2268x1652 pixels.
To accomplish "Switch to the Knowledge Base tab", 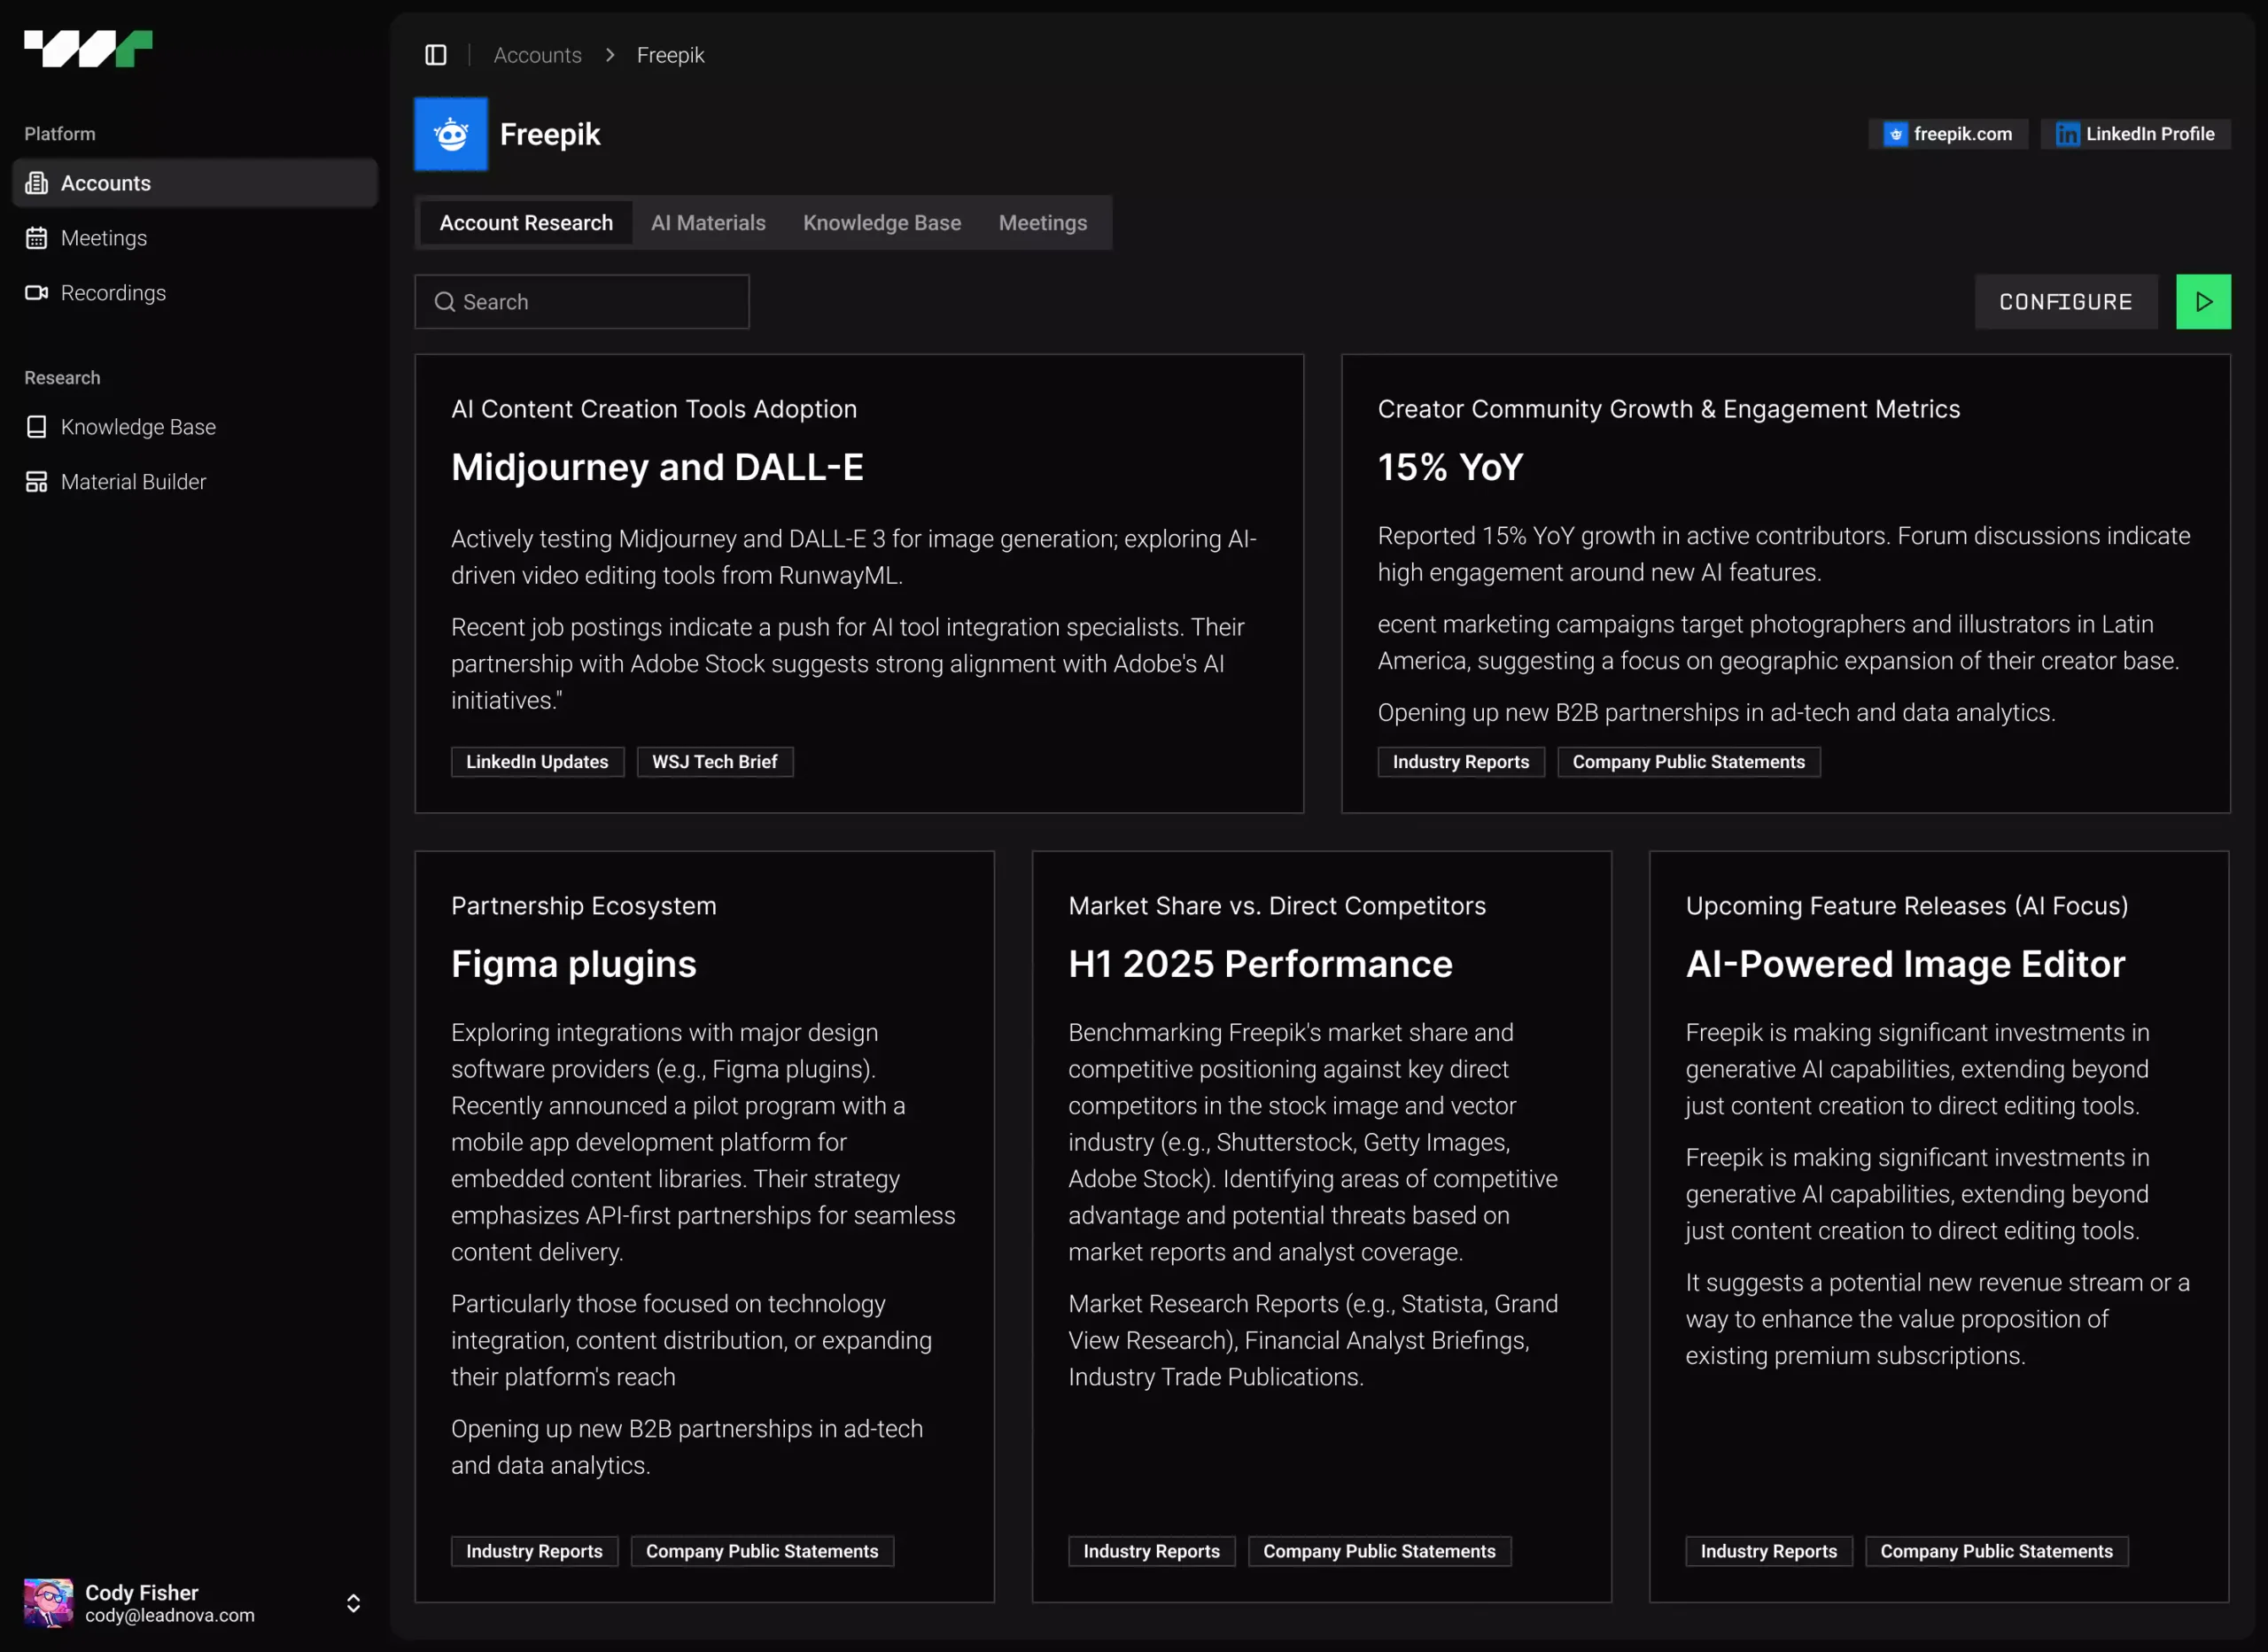I will pos(882,223).
